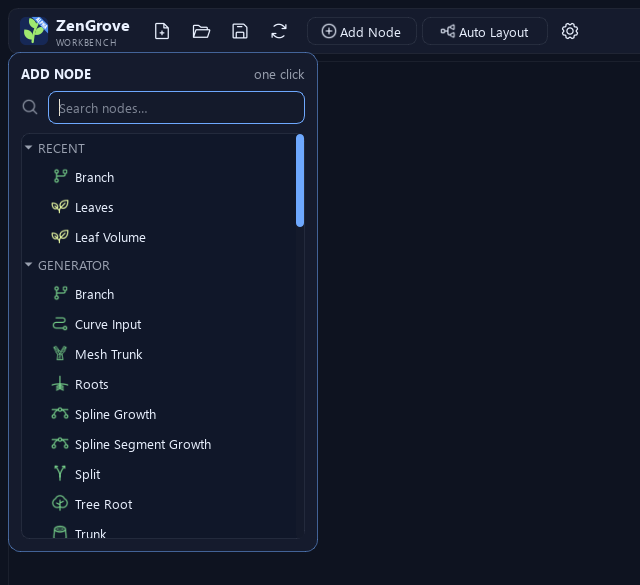Click the ZenGrove sprout logo icon
640x585 pixels.
click(34, 31)
